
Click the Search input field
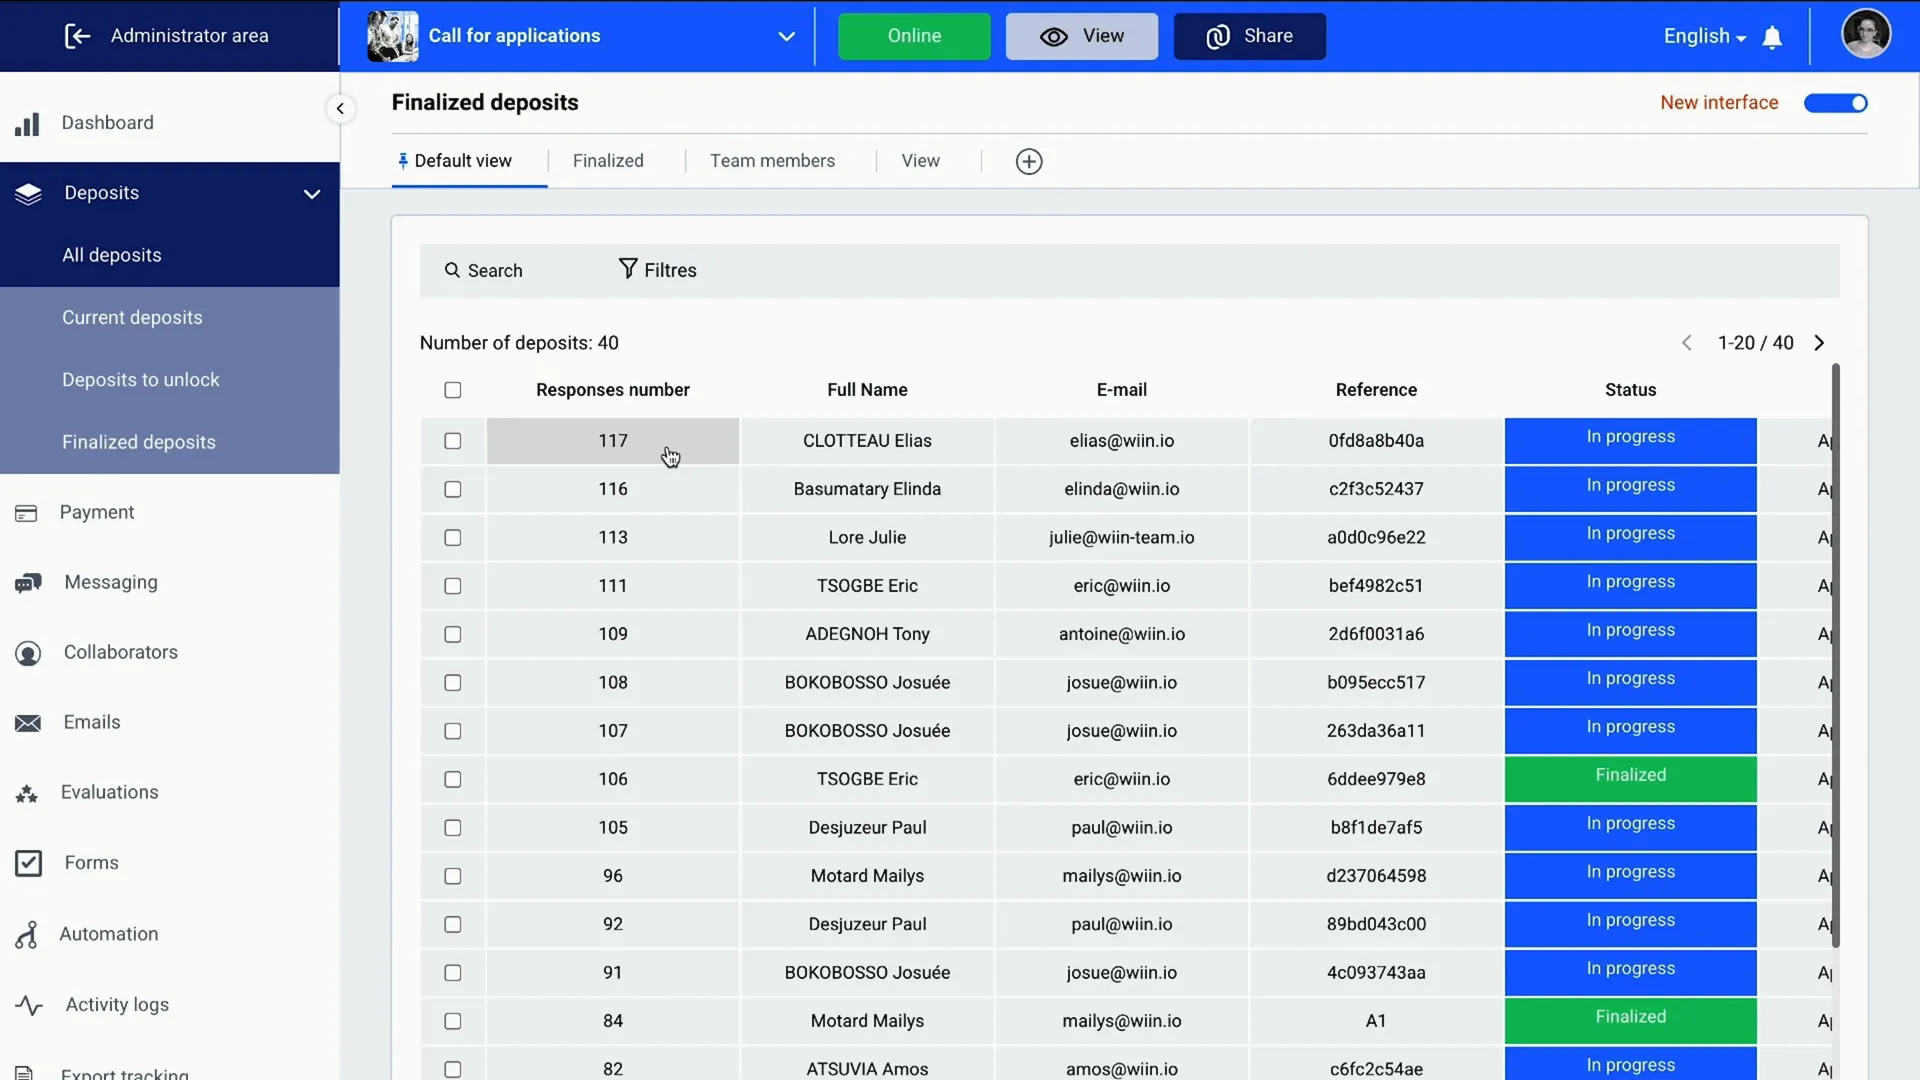[x=496, y=269]
